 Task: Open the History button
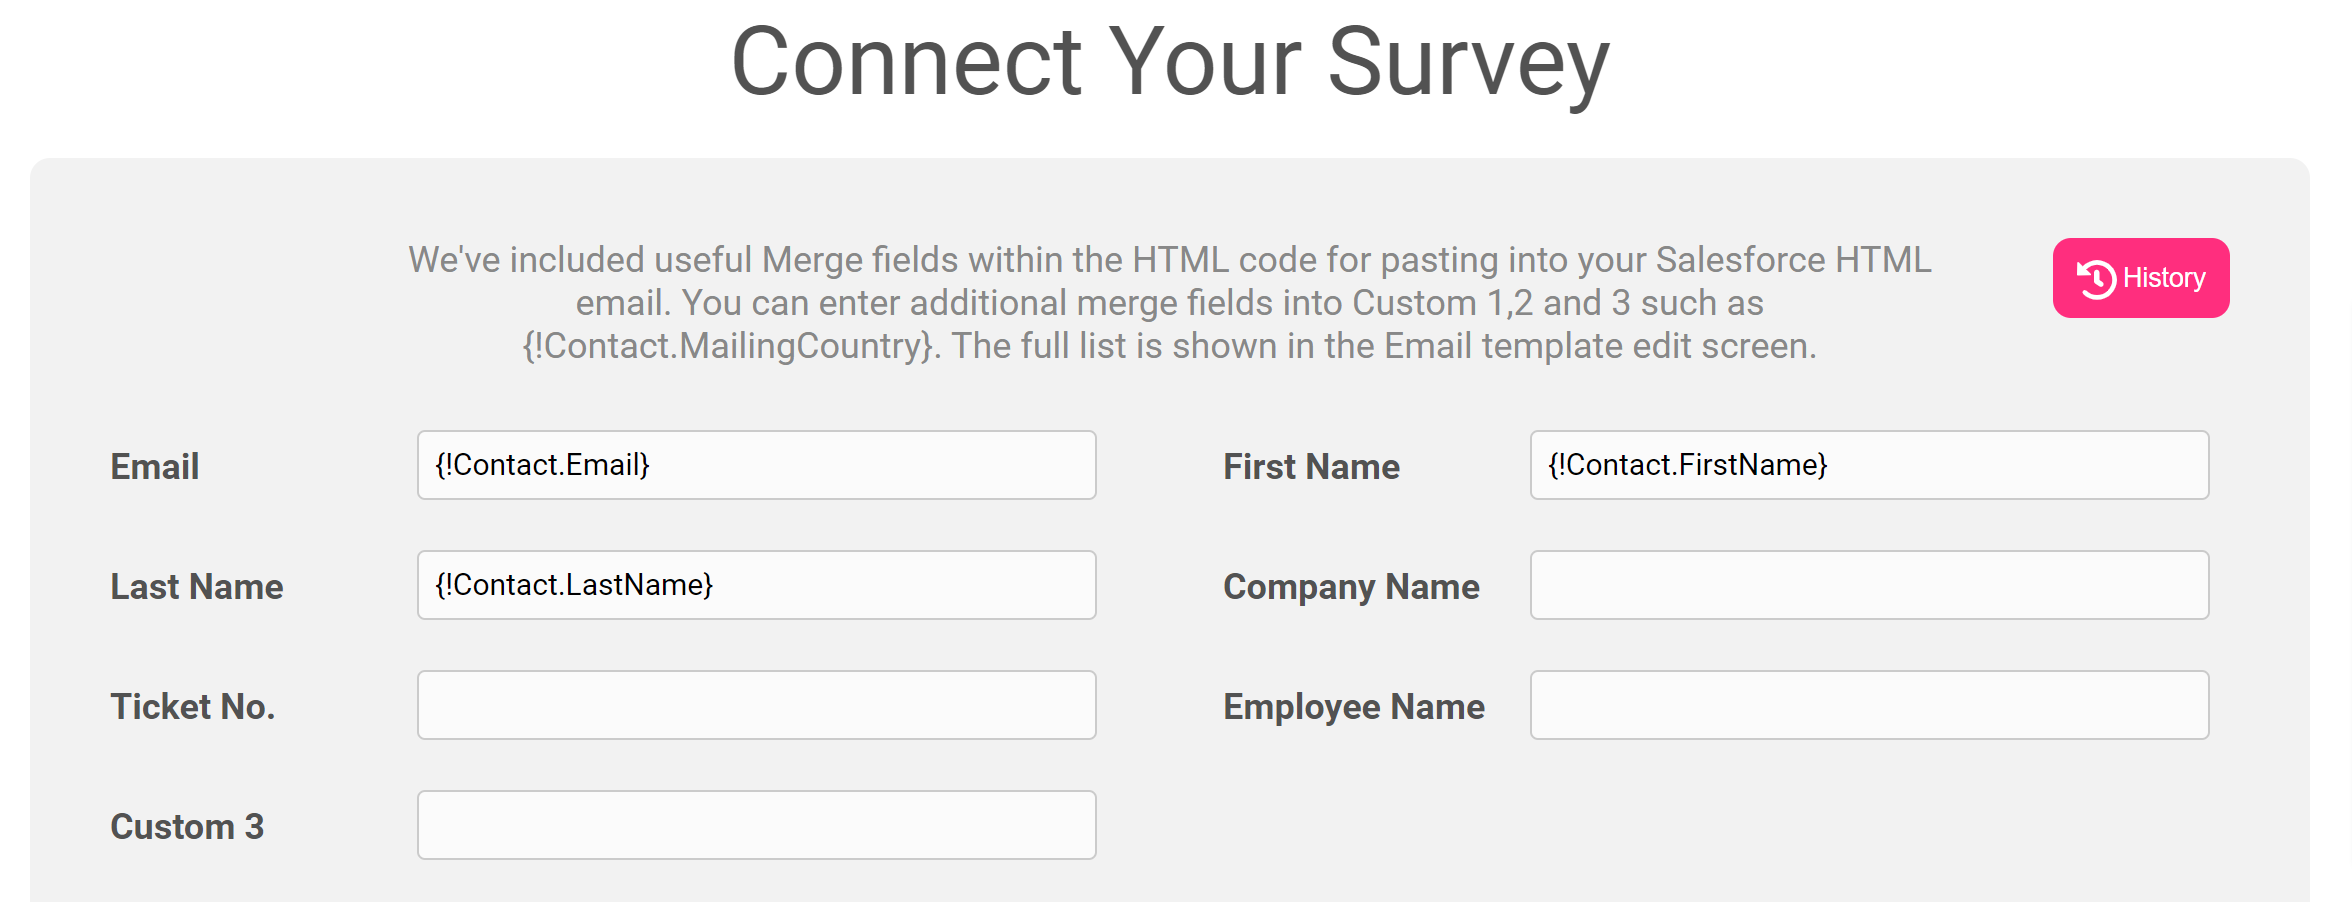click(x=2141, y=278)
